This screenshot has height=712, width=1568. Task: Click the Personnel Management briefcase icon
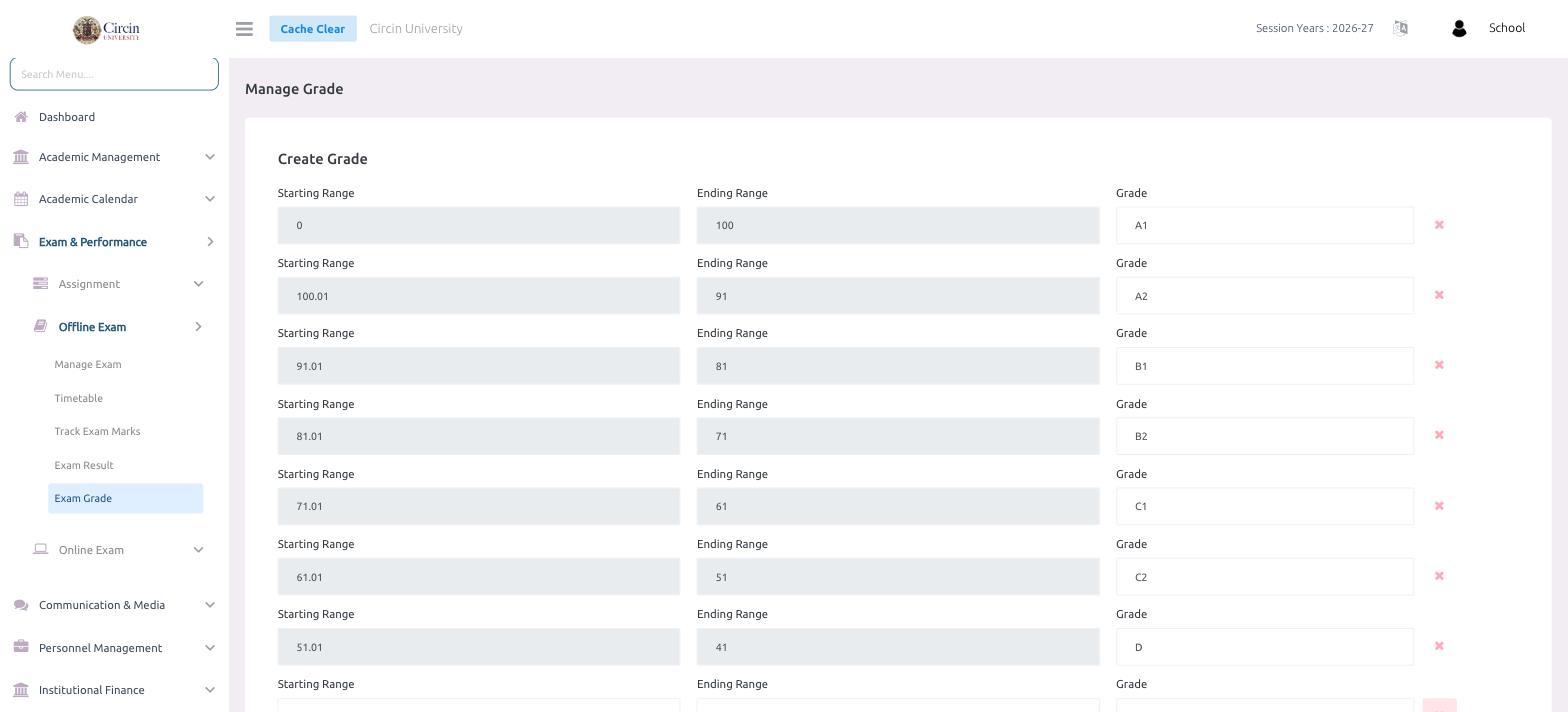pos(21,647)
